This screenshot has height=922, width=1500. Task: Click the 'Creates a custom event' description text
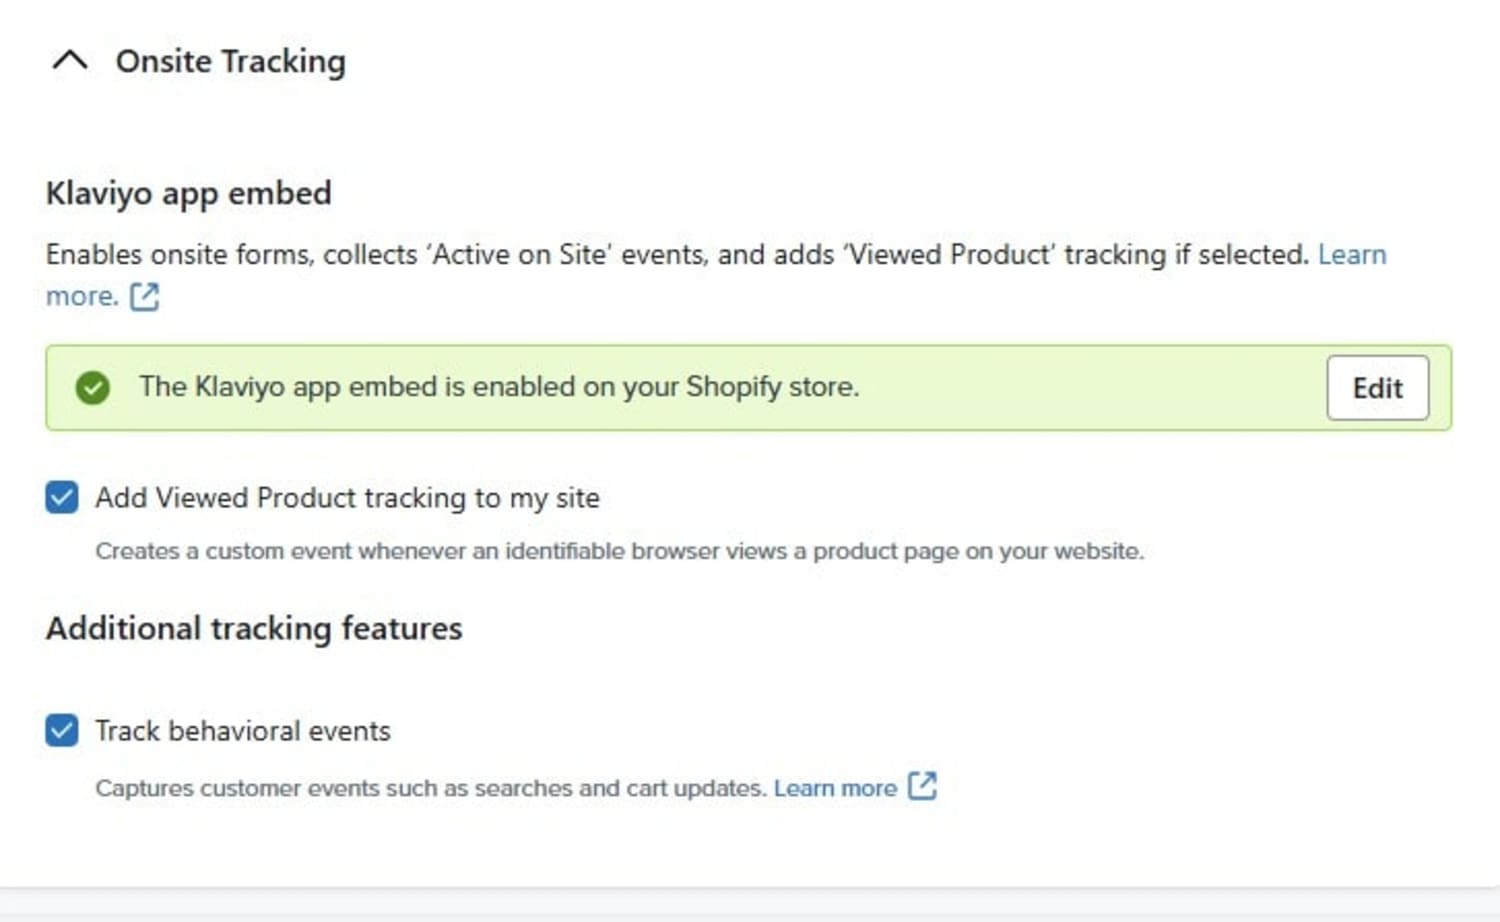(x=619, y=551)
